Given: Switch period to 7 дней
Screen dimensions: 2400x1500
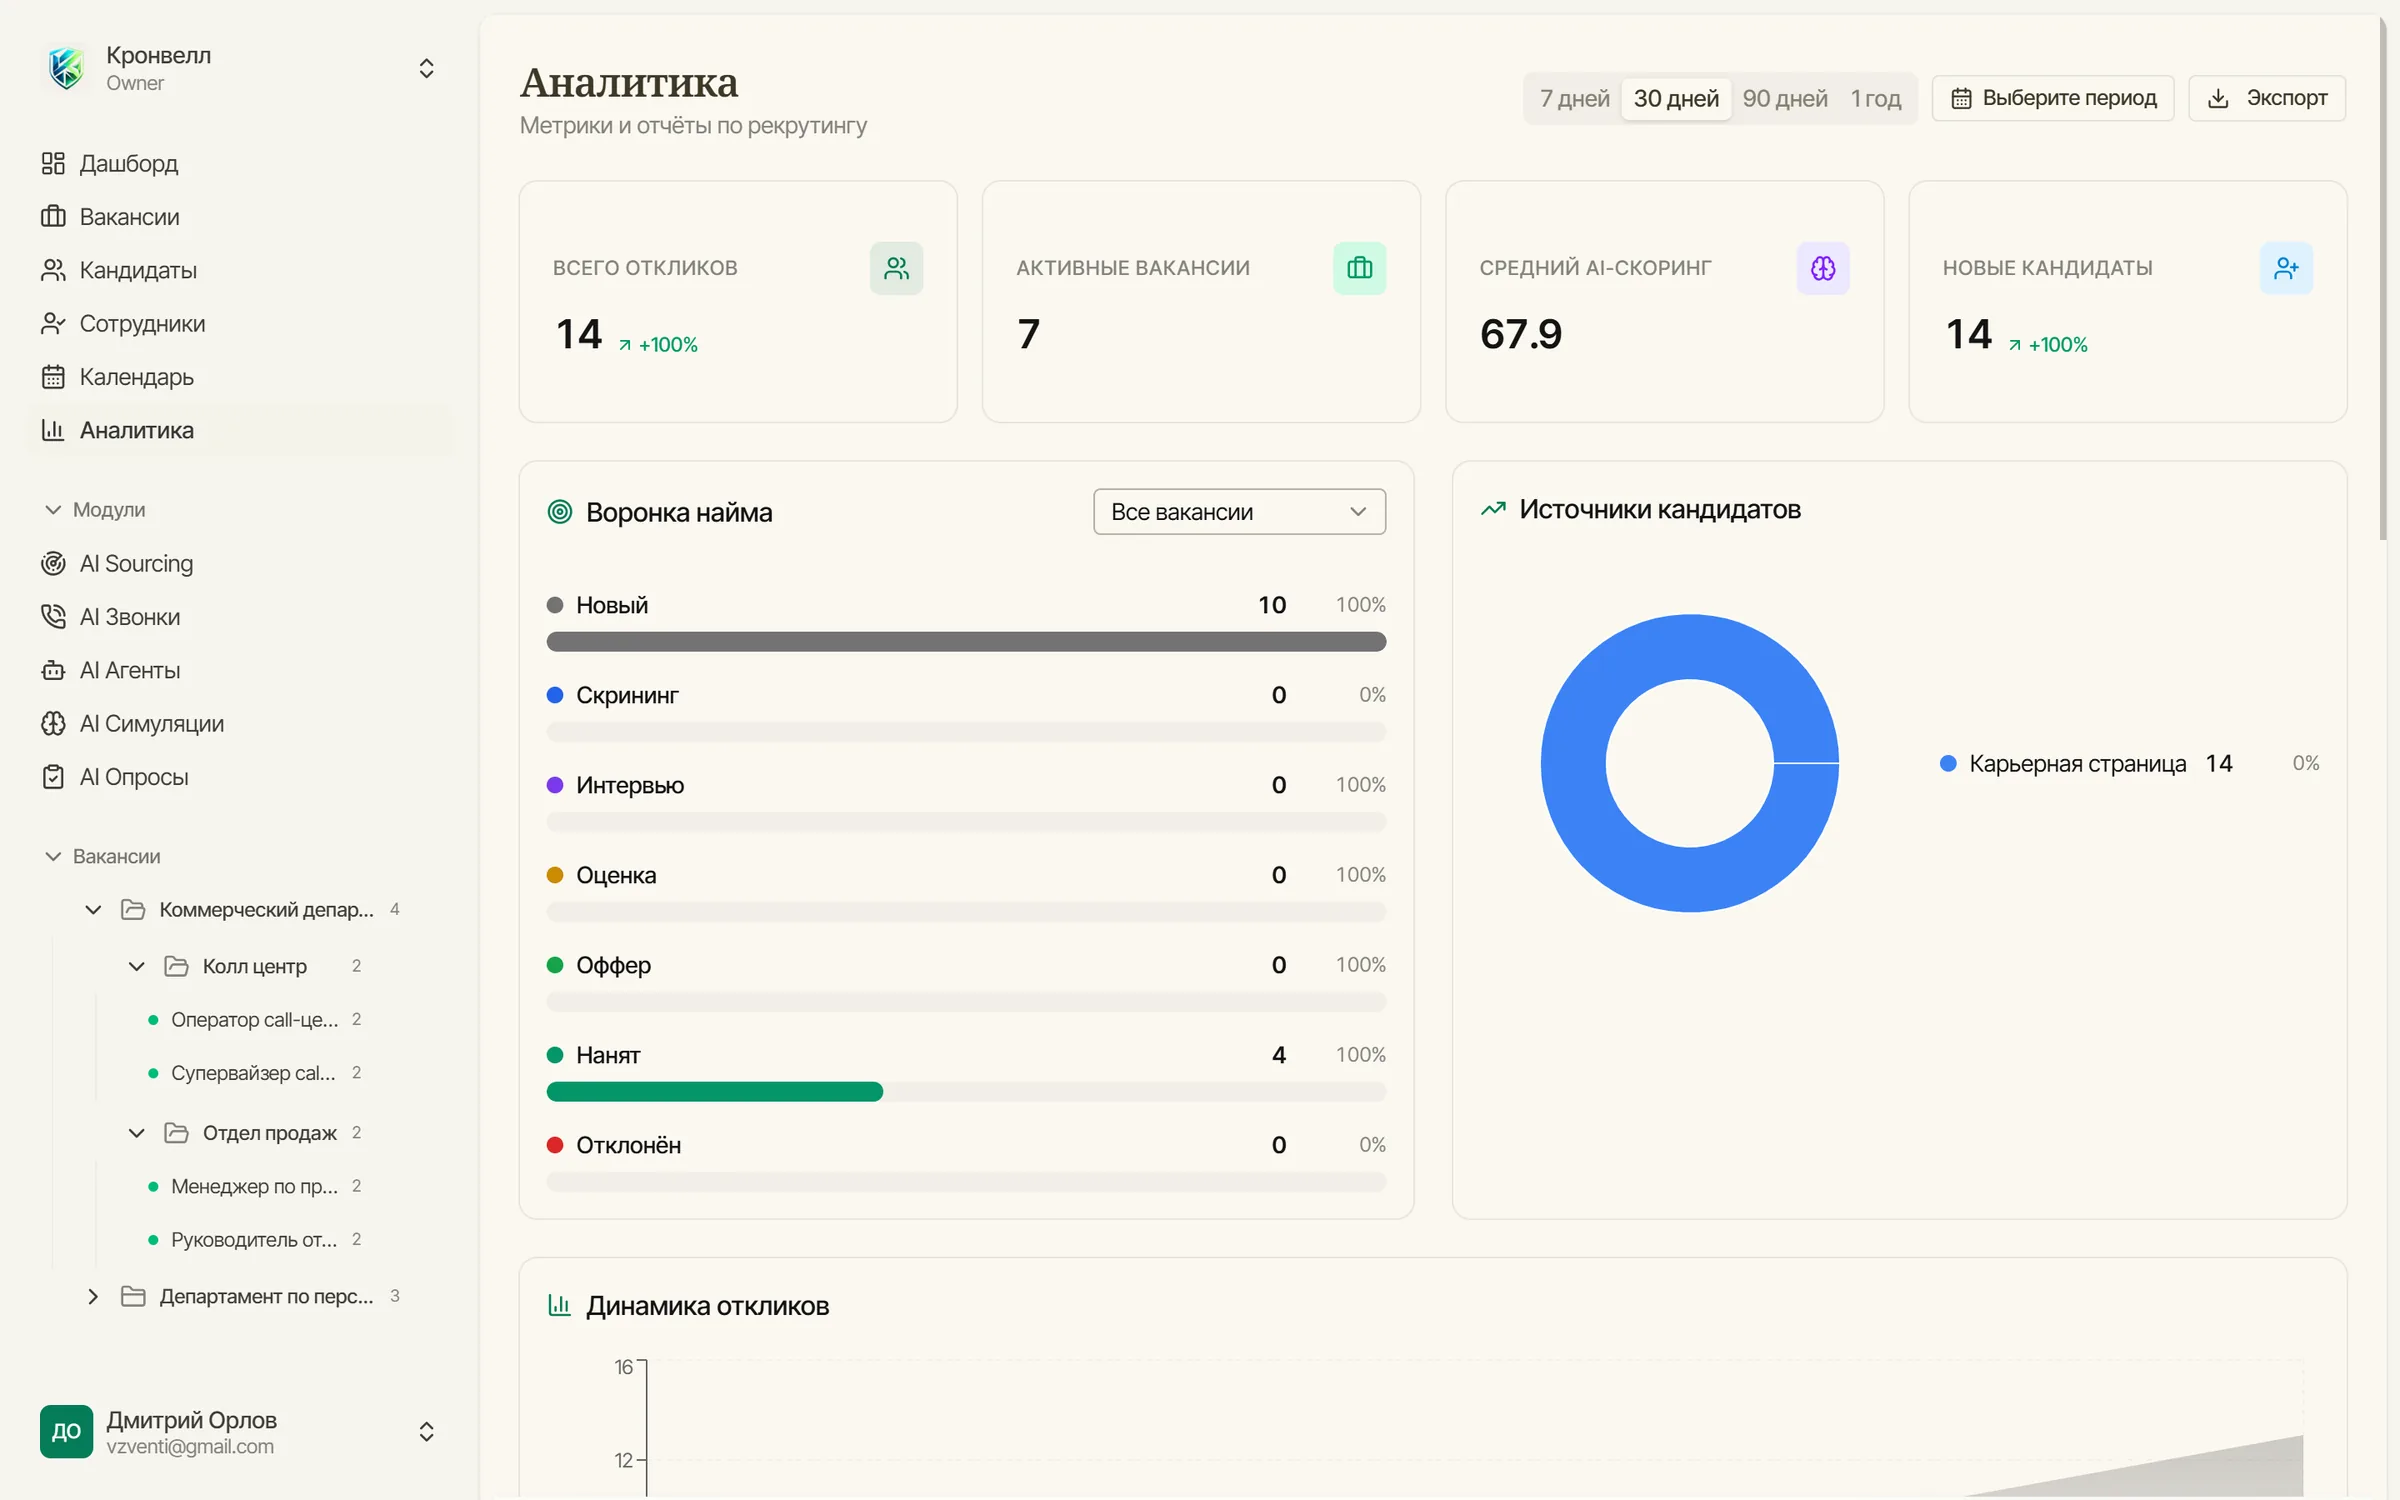Looking at the screenshot, I should click(x=1574, y=98).
